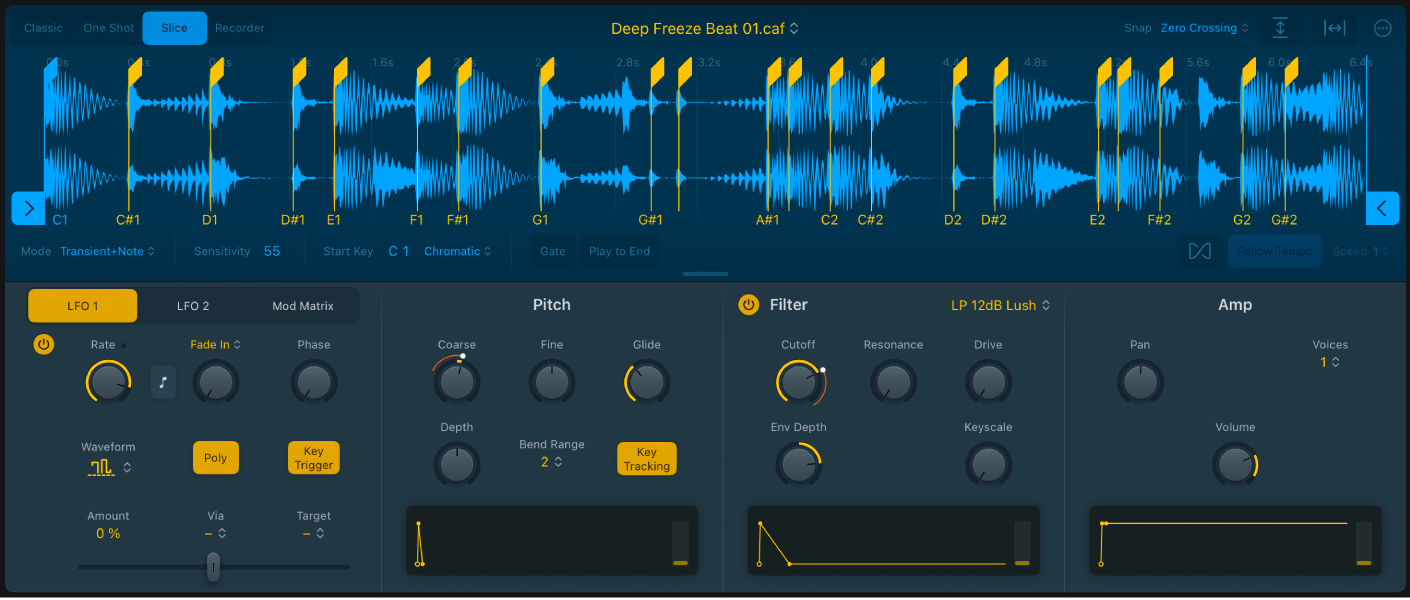Click the left arrow on the waveform display
The image size is (1410, 600).
click(x=27, y=208)
